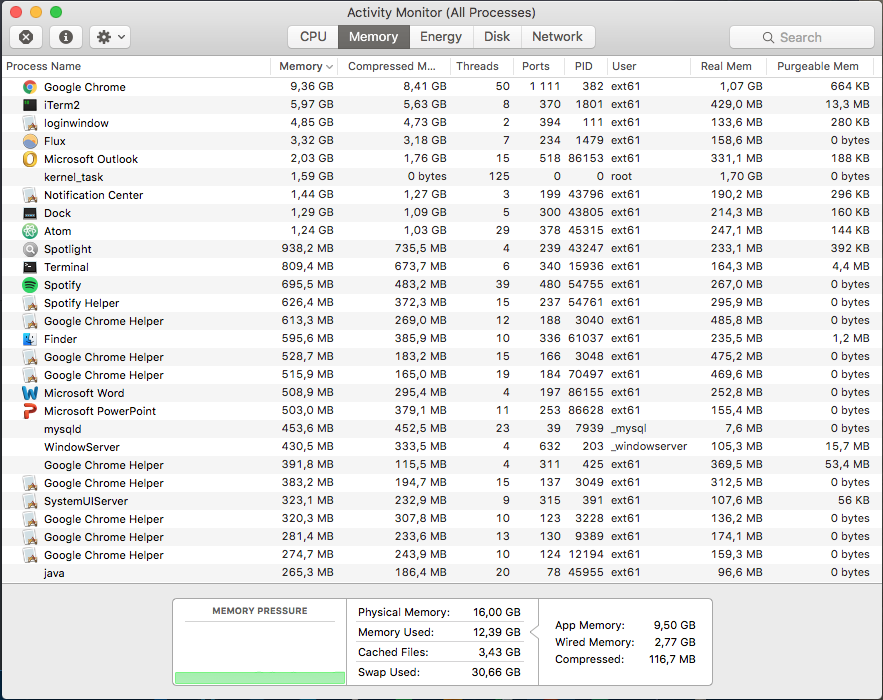Select the Atom editor icon
The width and height of the screenshot is (883, 700).
(30, 231)
